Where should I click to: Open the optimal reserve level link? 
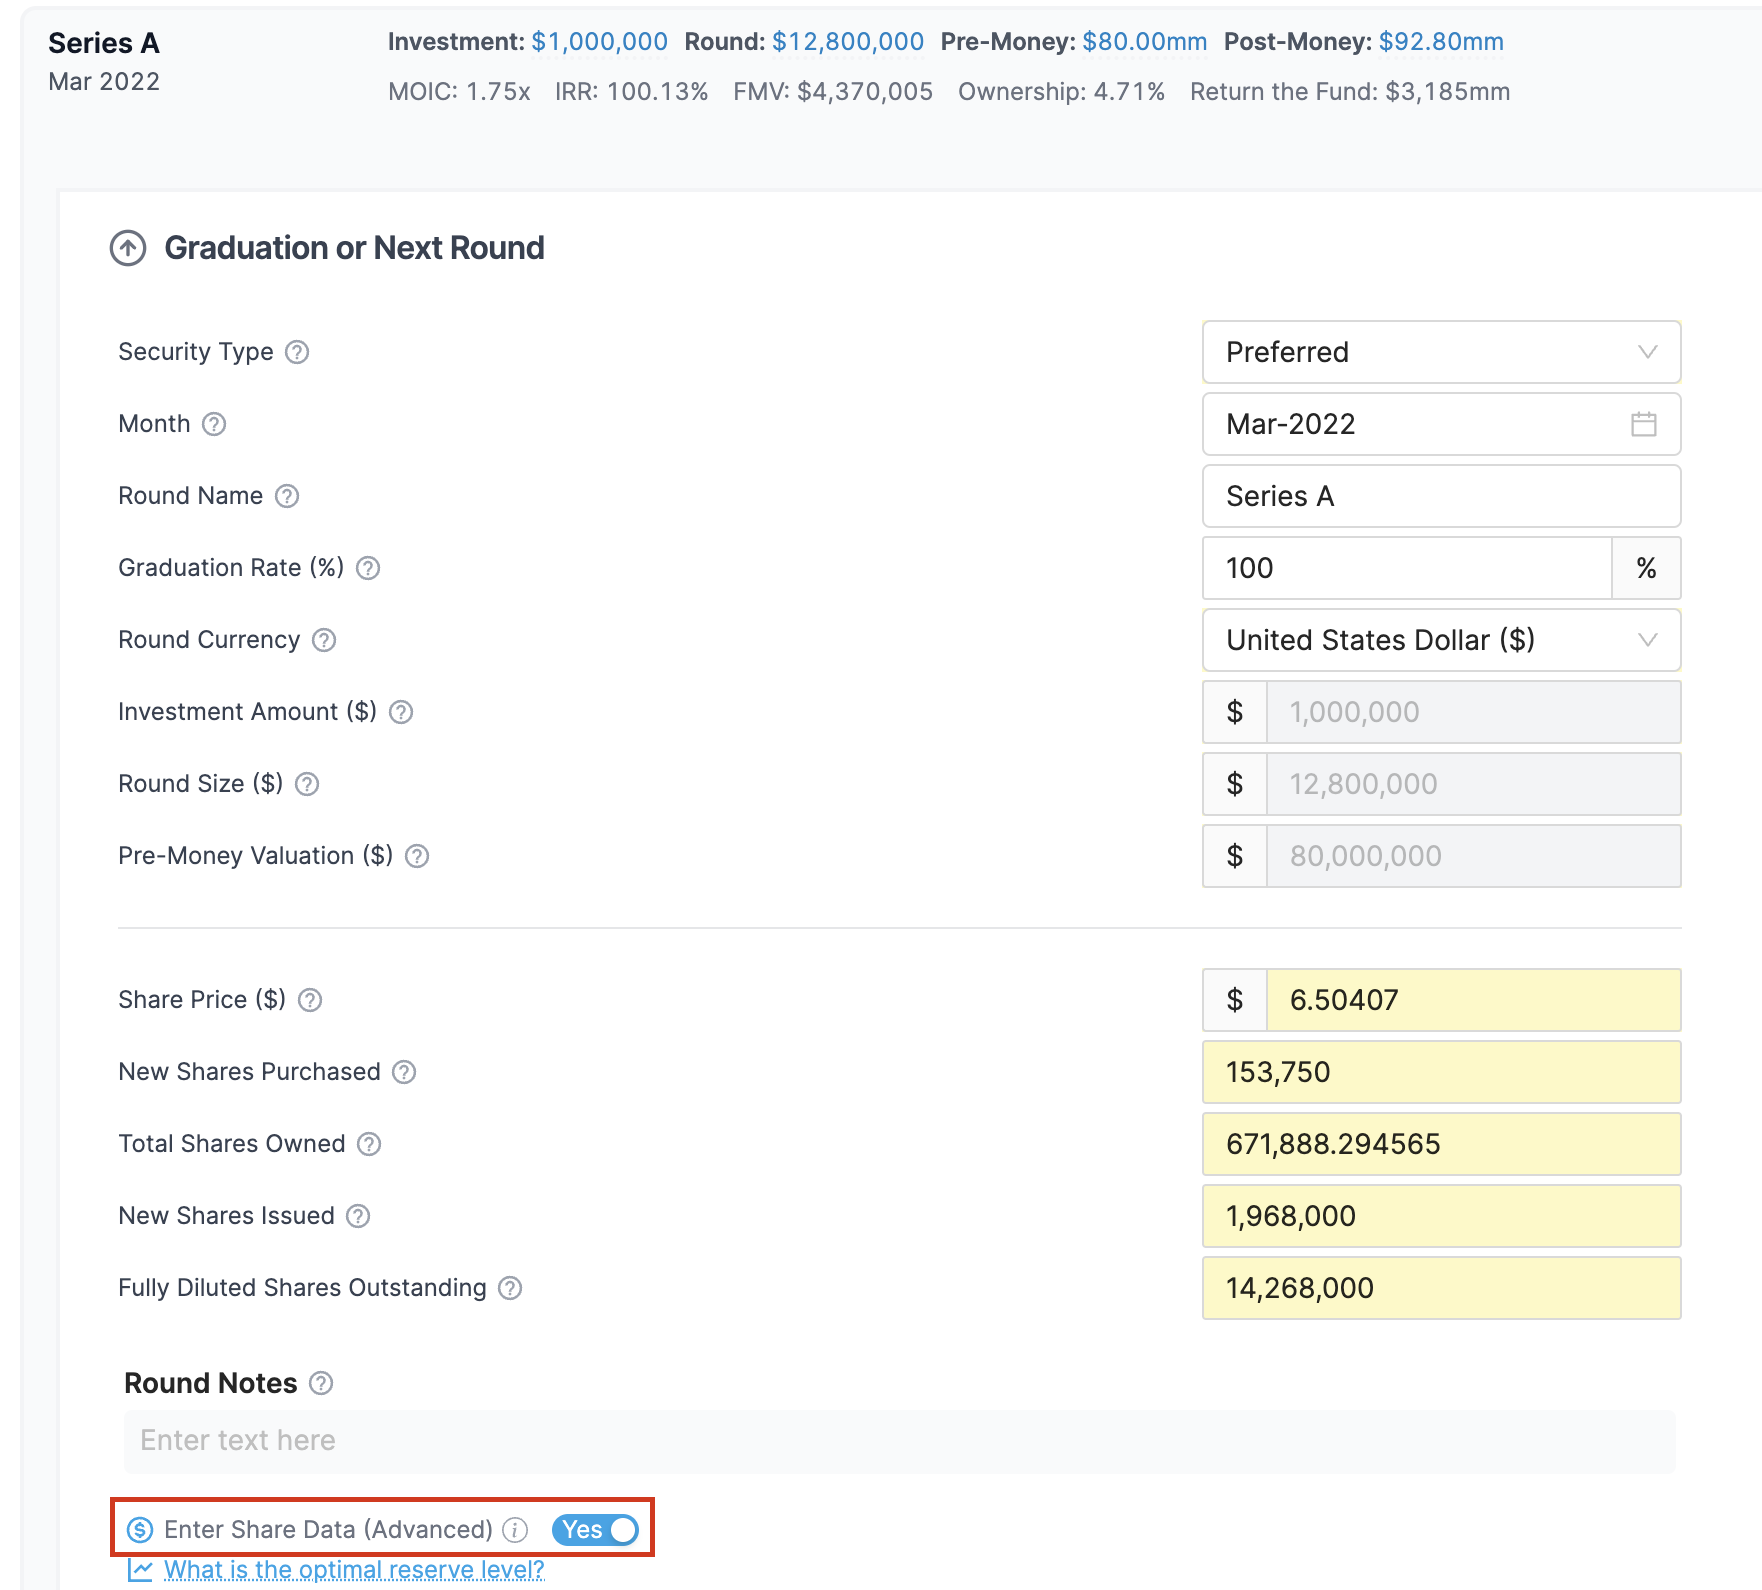click(x=354, y=1570)
